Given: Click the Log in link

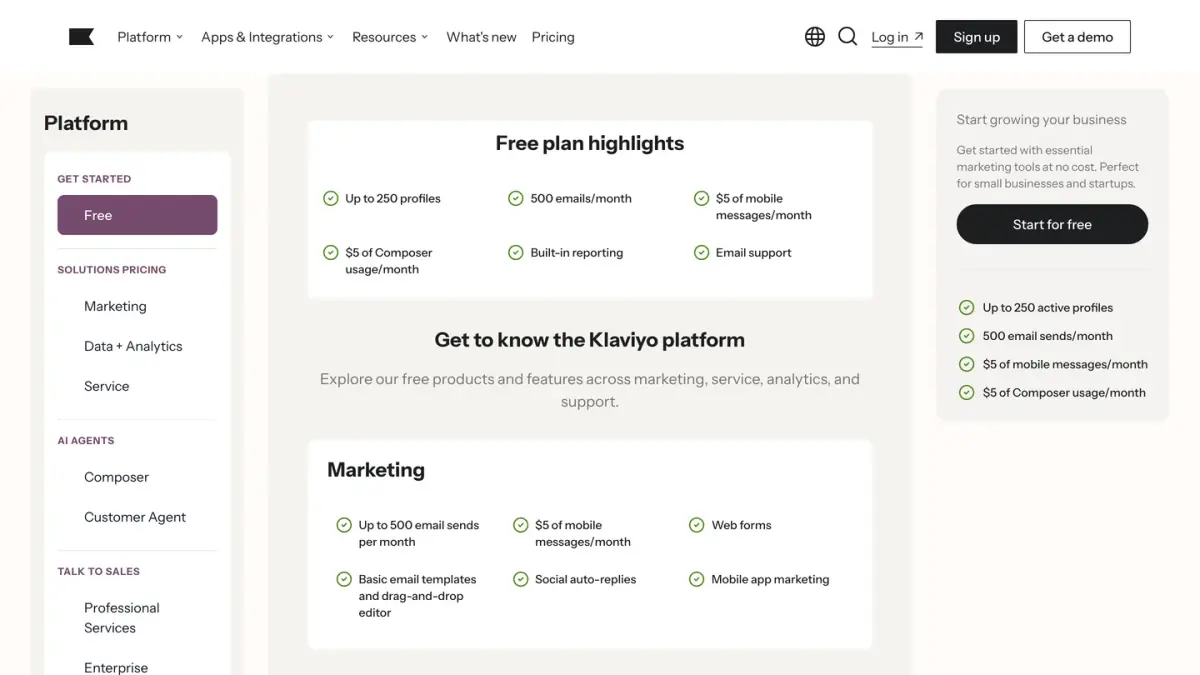Looking at the screenshot, I should pos(897,37).
